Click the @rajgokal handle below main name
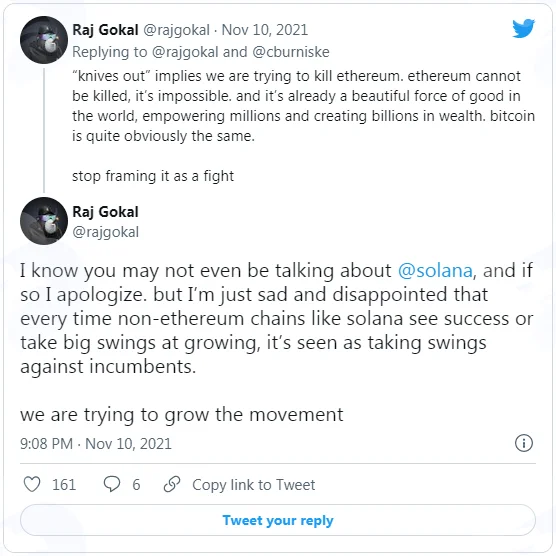The image size is (556, 556). click(x=105, y=232)
